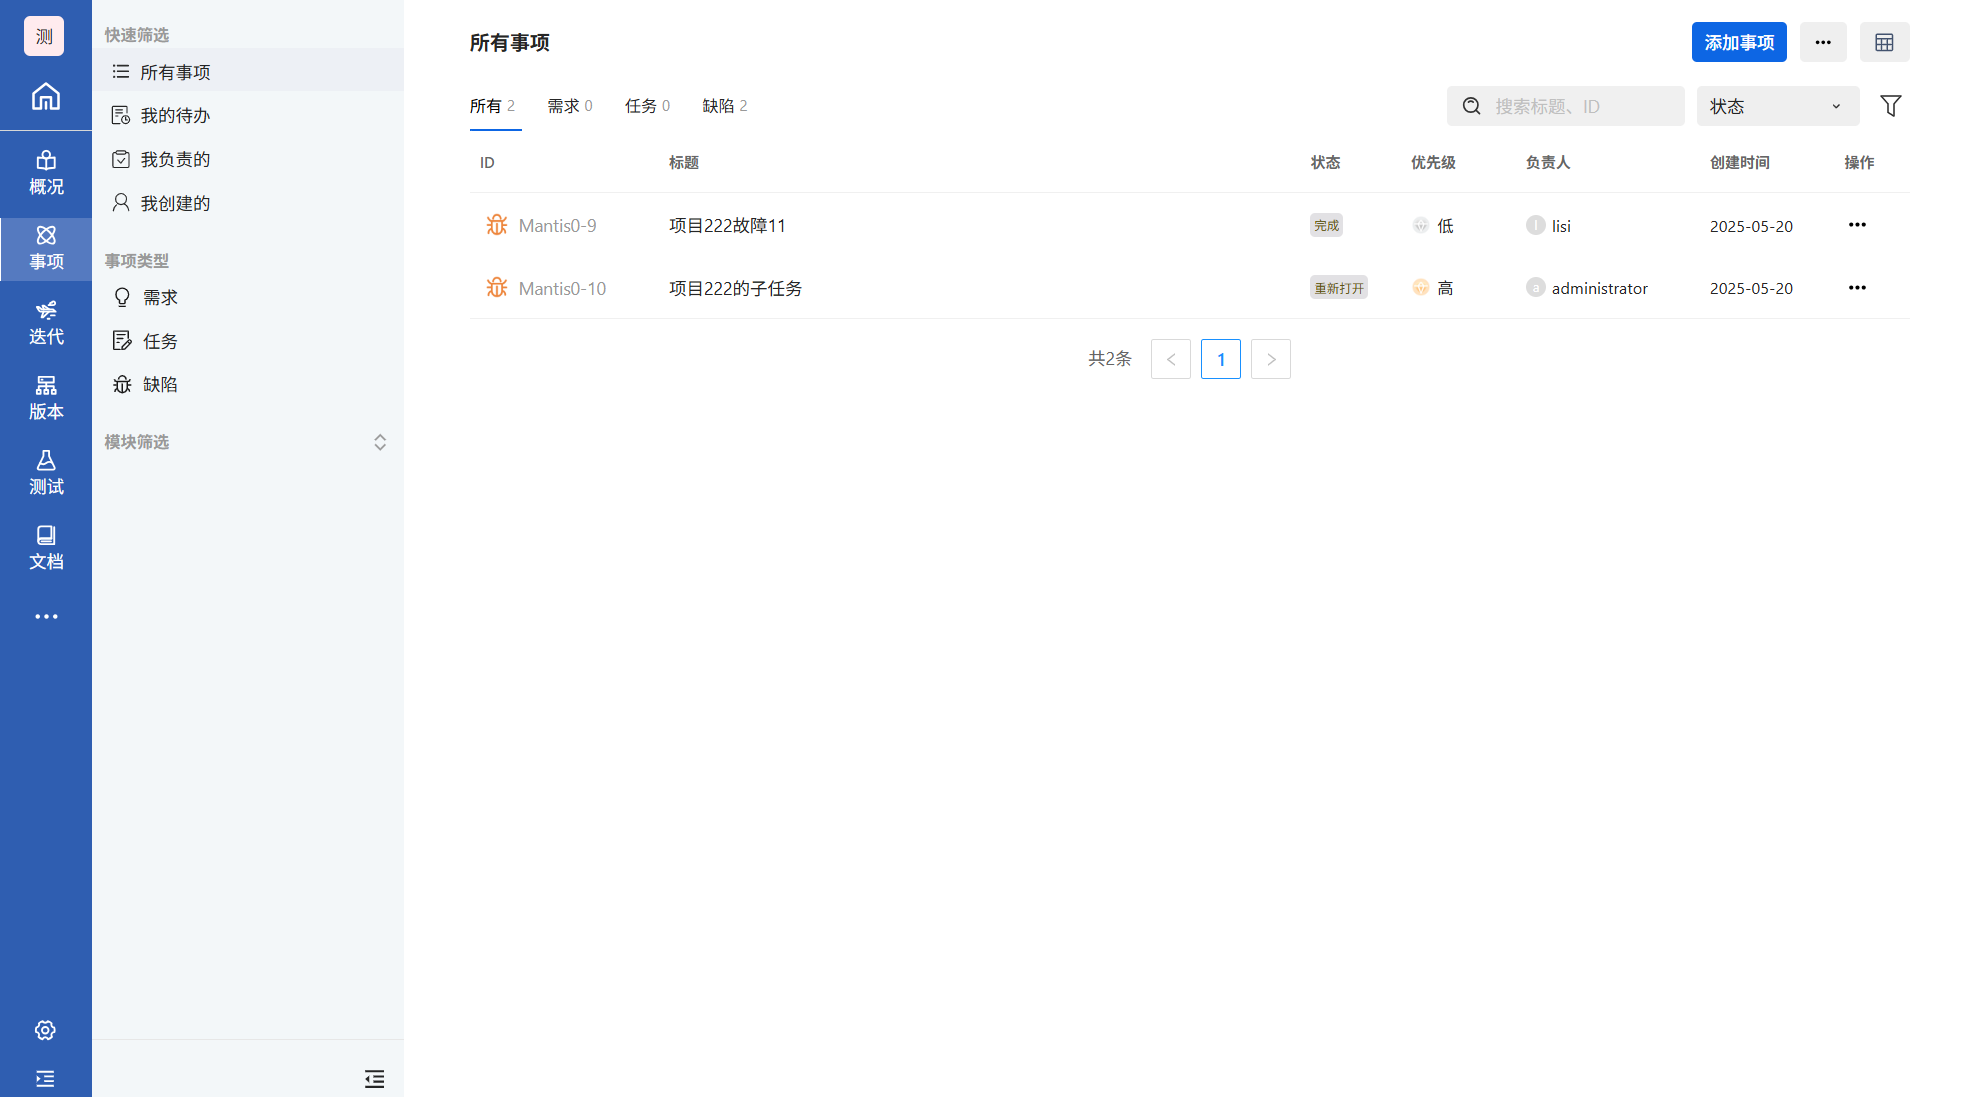Click the 完成 status tag
The height and width of the screenshot is (1097, 1979).
tap(1326, 226)
